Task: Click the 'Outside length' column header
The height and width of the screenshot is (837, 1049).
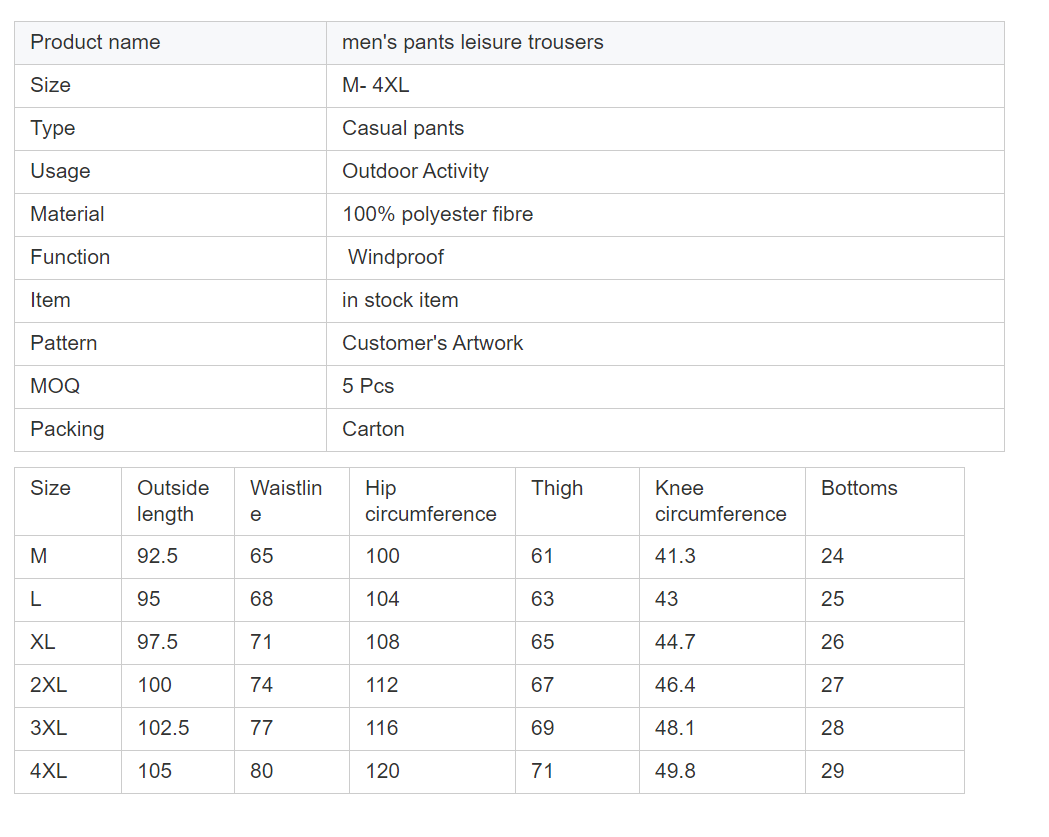Action: 173,501
